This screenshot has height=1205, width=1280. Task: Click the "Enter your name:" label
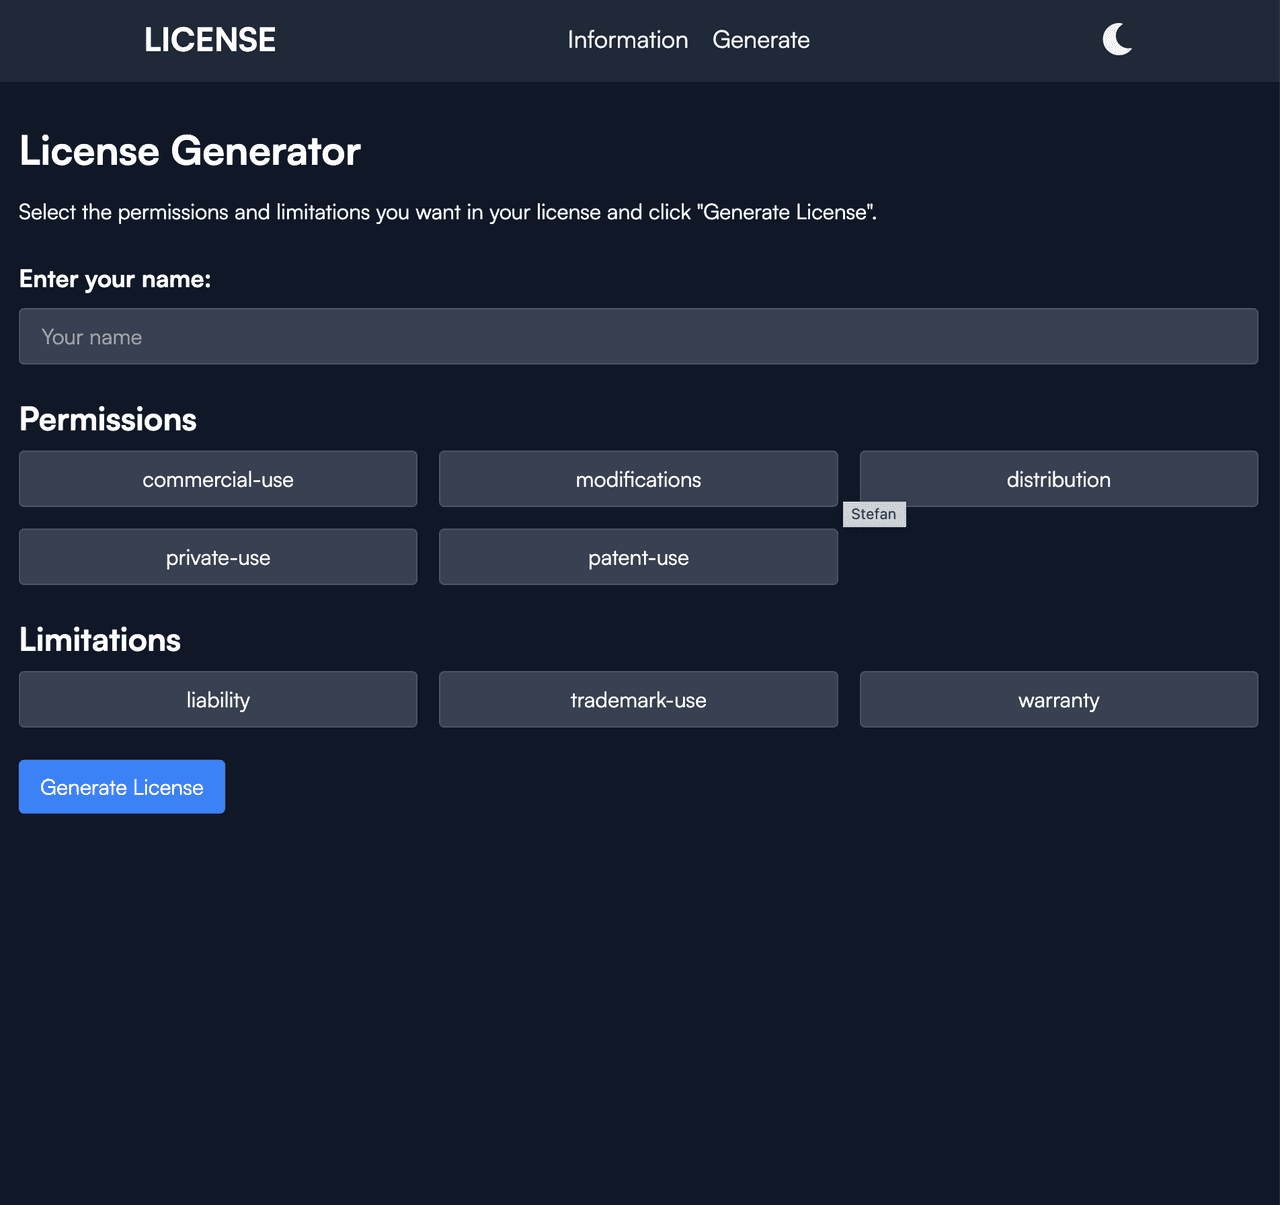pyautogui.click(x=115, y=279)
